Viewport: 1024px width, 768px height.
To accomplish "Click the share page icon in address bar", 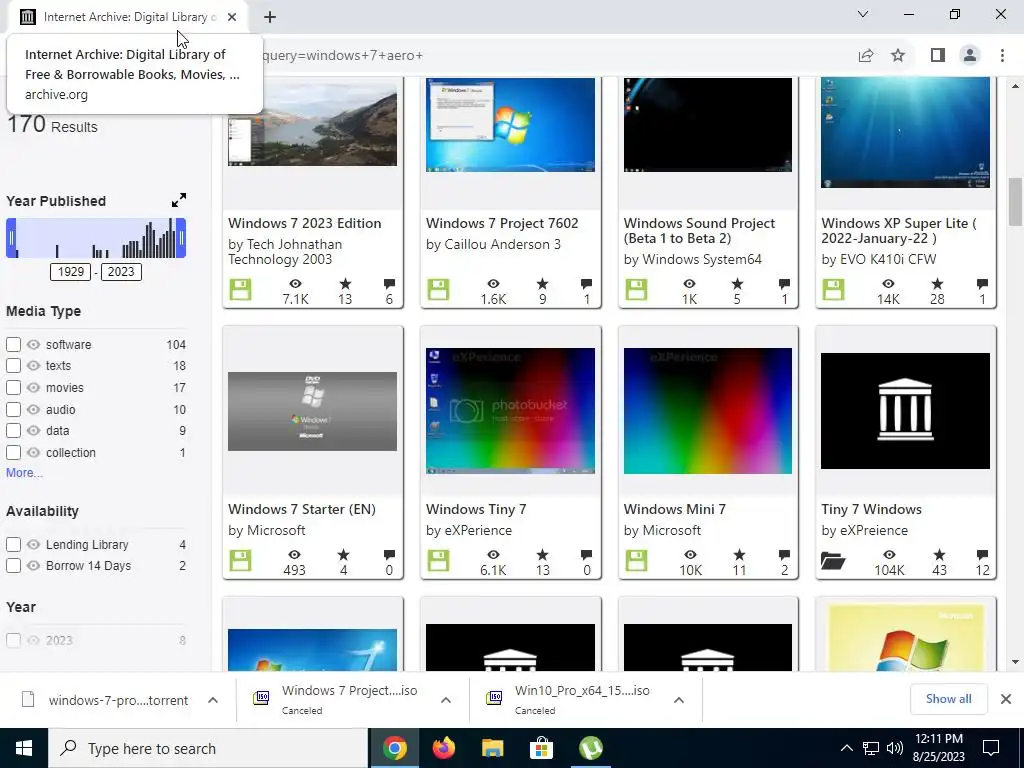I will [x=866, y=56].
